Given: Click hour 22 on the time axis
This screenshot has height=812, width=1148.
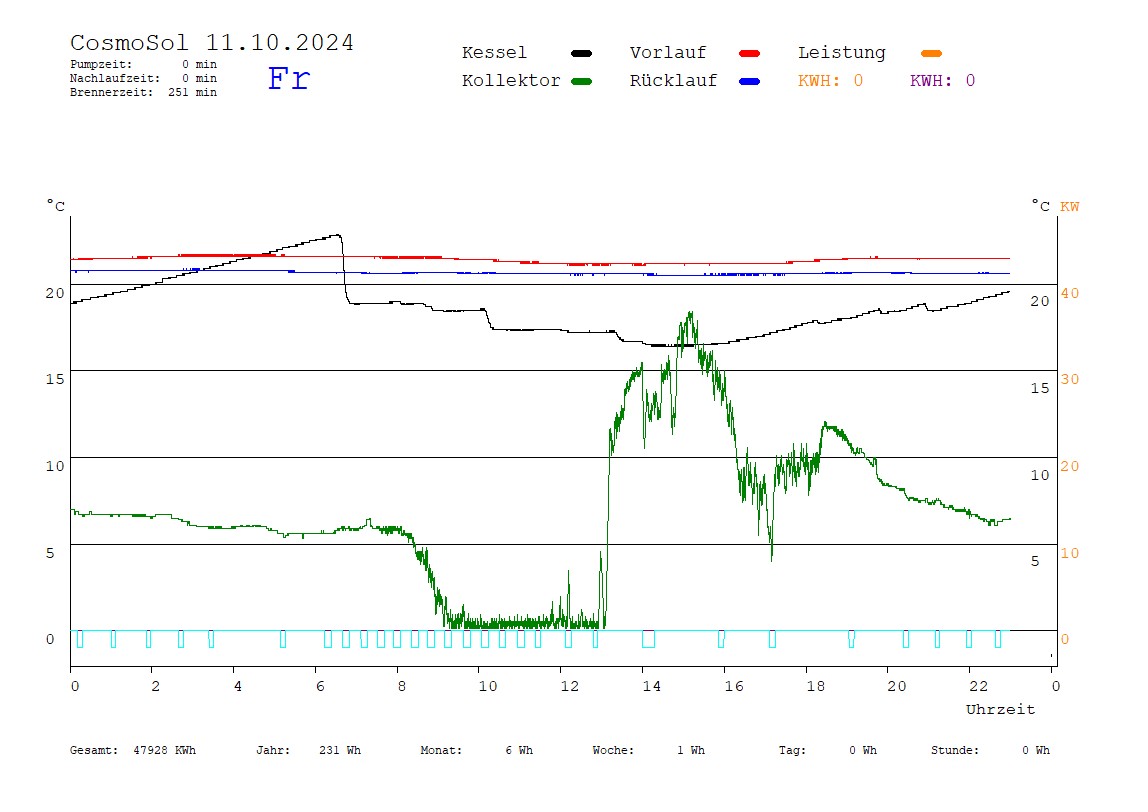Looking at the screenshot, I should (979, 686).
